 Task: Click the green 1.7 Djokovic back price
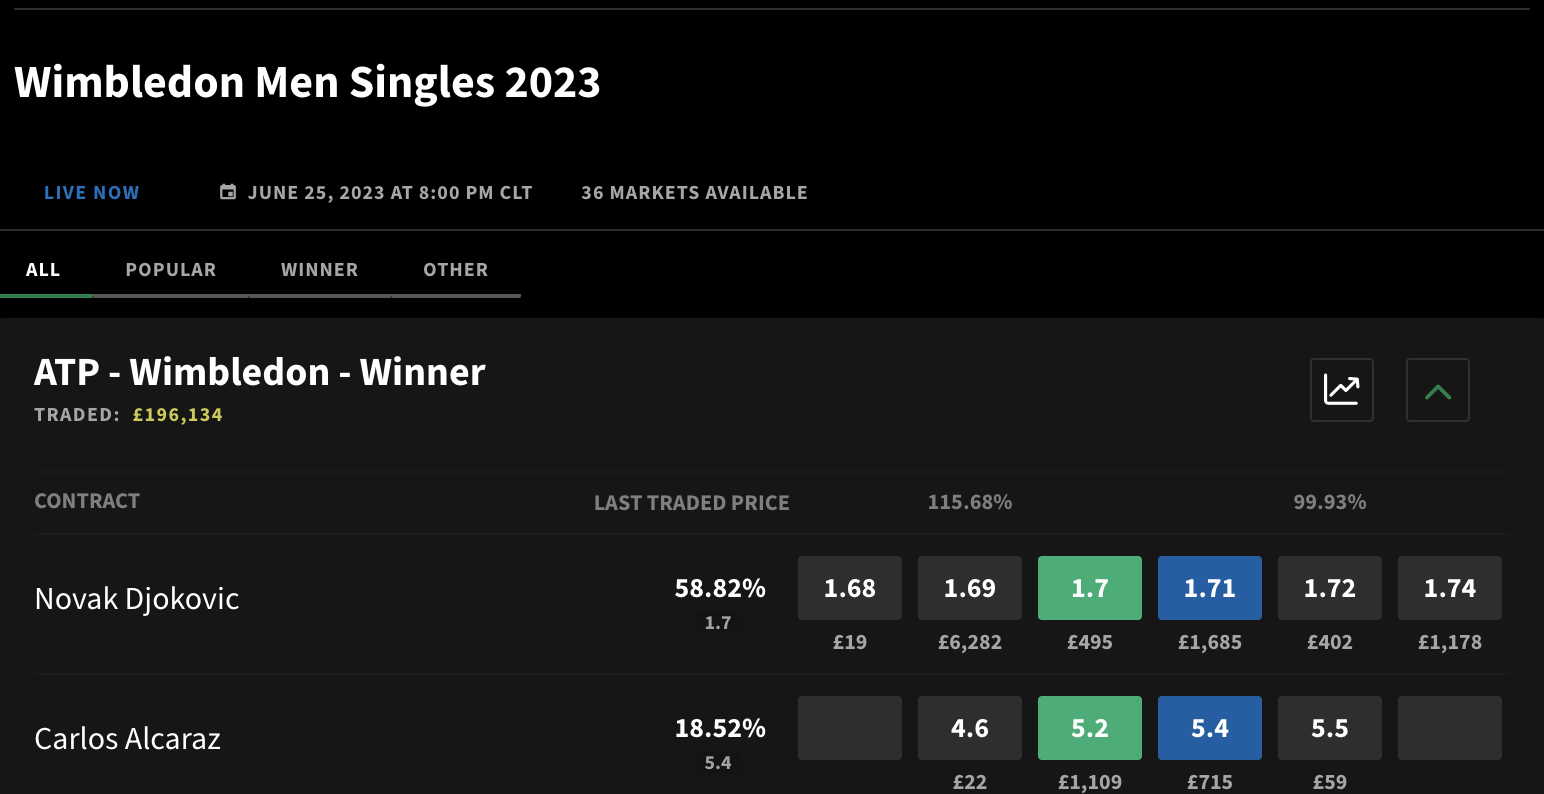(x=1090, y=588)
